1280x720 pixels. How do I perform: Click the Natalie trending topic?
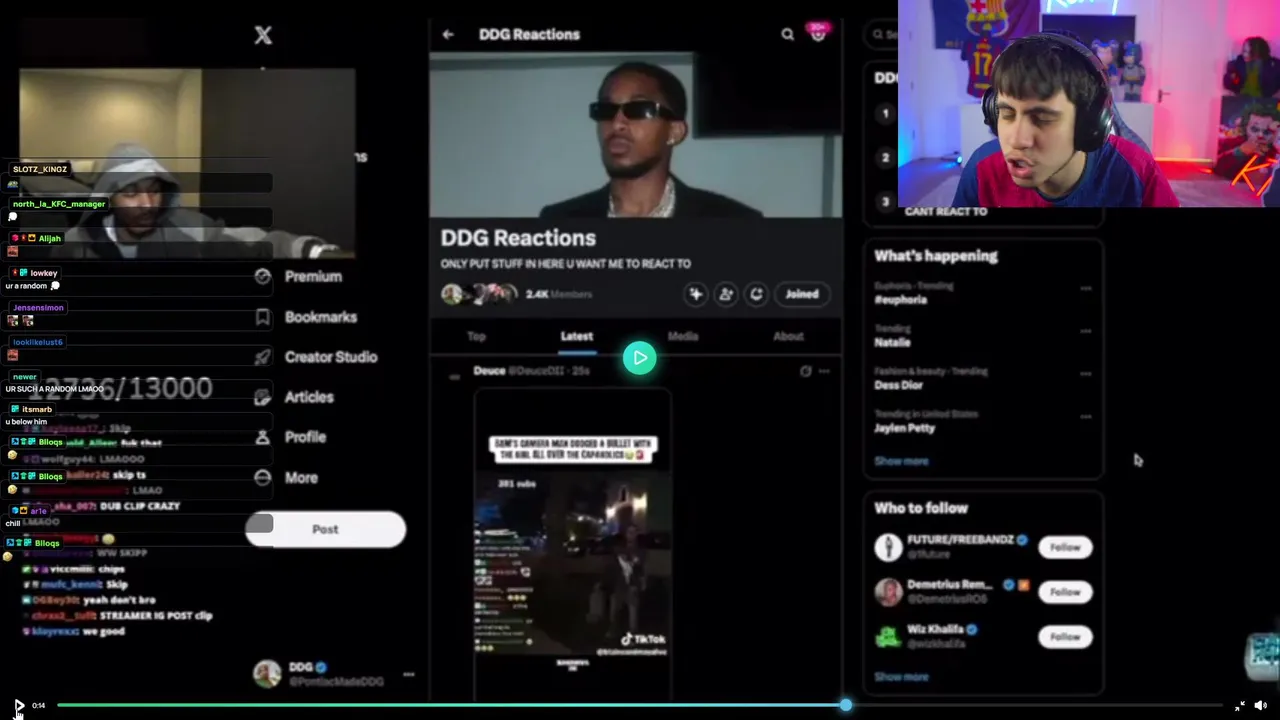click(892, 342)
